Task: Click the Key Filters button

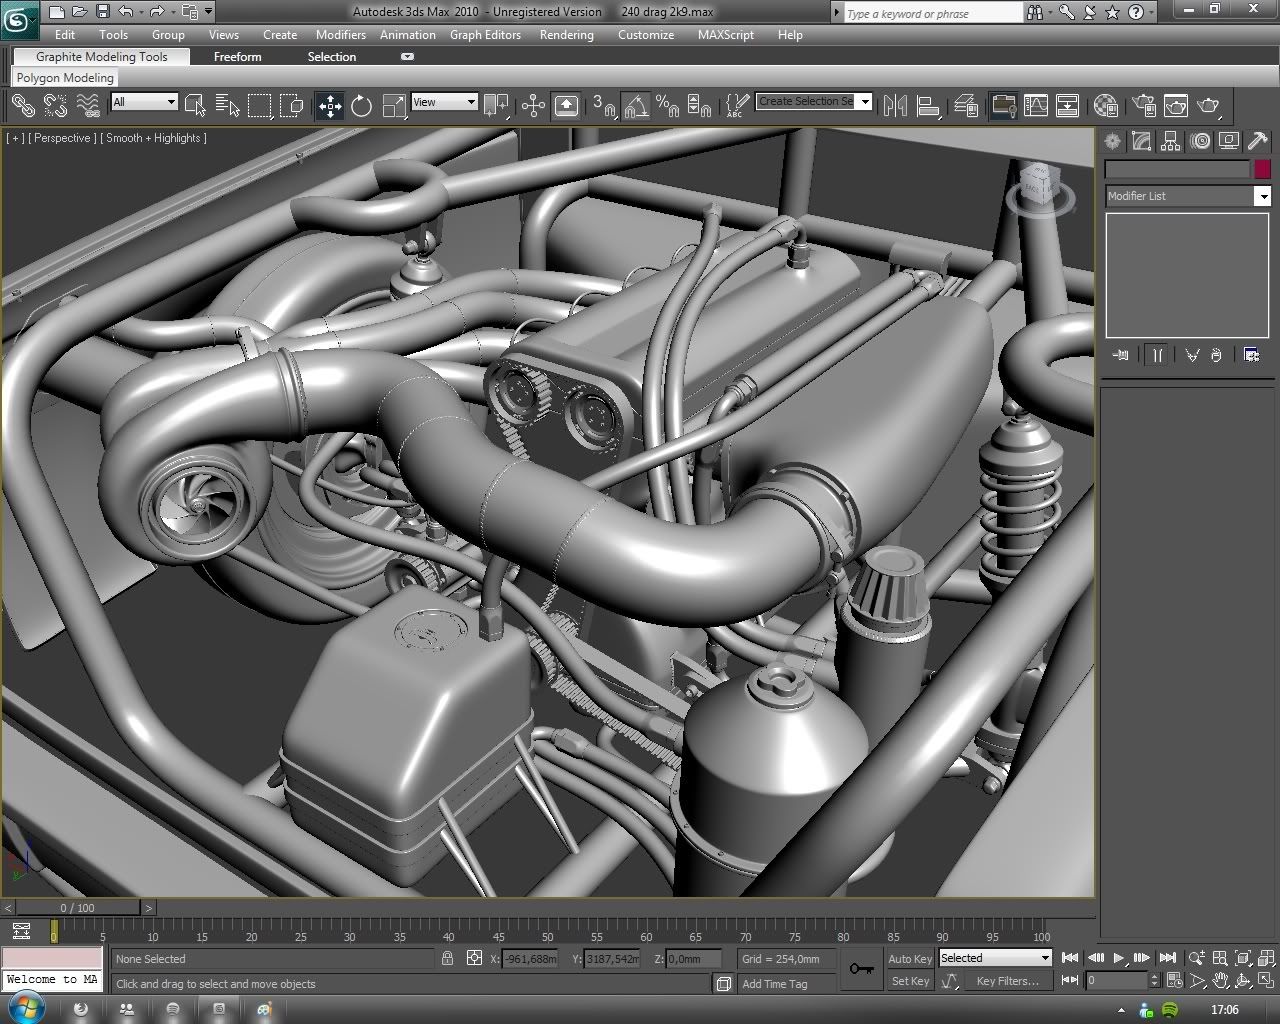Action: click(x=1006, y=981)
